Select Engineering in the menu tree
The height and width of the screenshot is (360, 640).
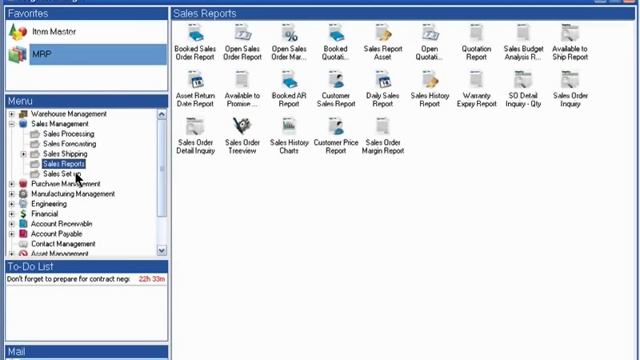pyautogui.click(x=49, y=204)
